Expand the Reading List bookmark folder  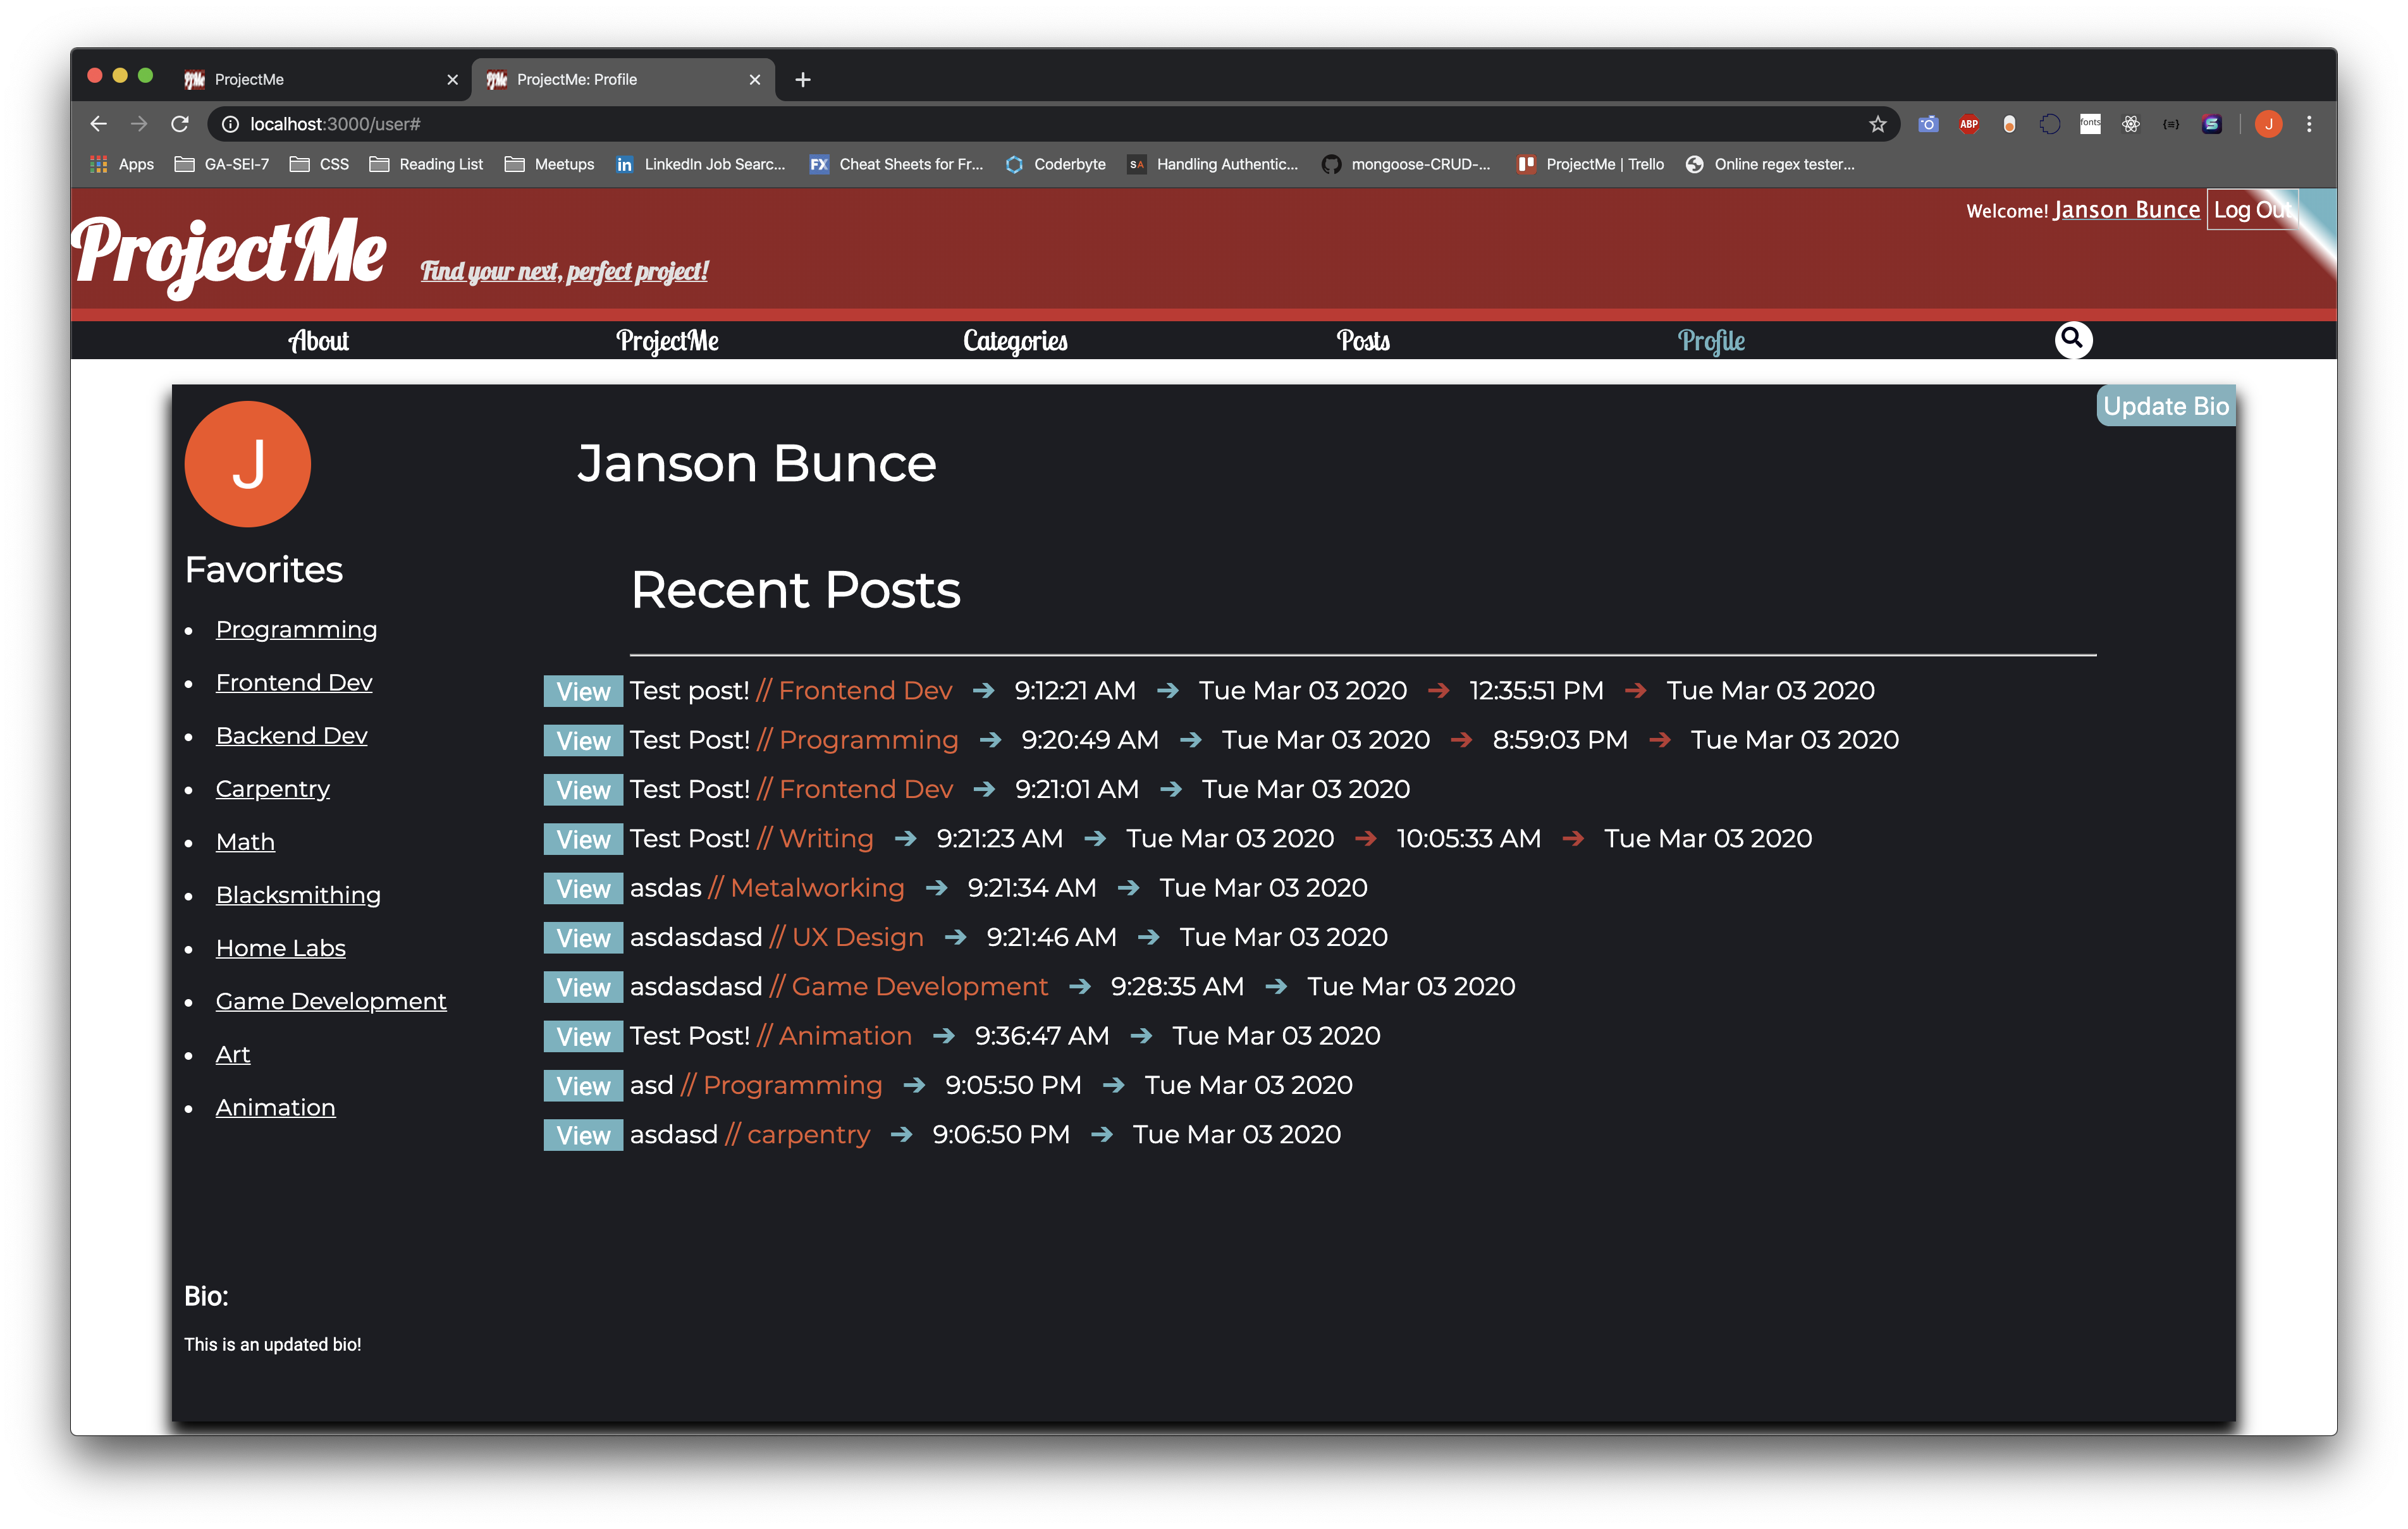(426, 164)
